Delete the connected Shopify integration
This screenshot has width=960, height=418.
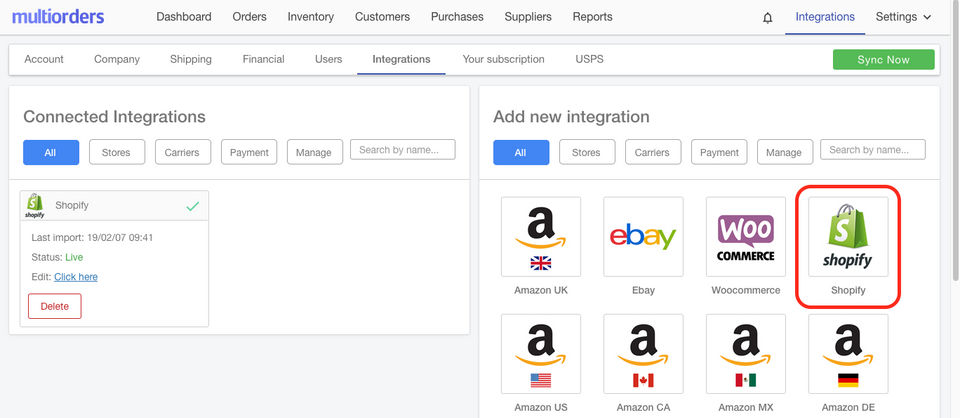tap(55, 306)
